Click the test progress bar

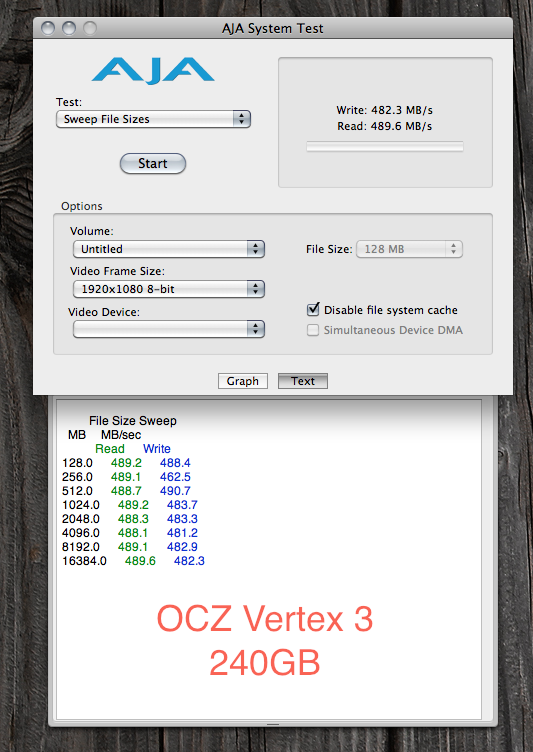[385, 146]
